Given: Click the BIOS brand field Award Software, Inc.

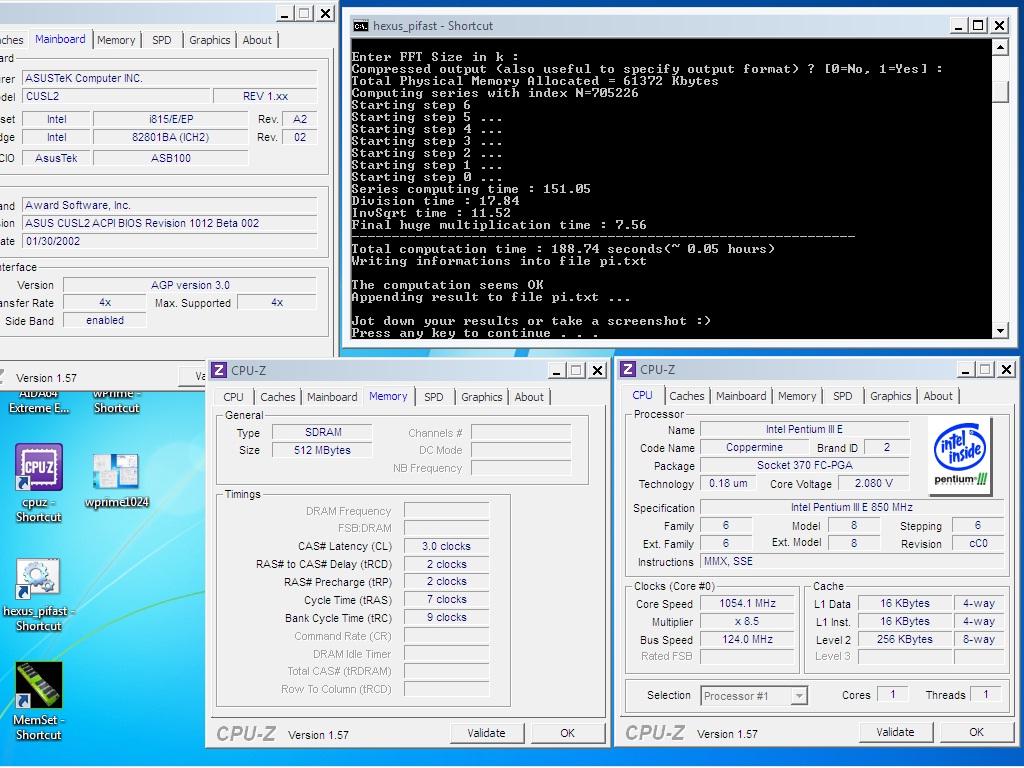Looking at the screenshot, I should [170, 205].
